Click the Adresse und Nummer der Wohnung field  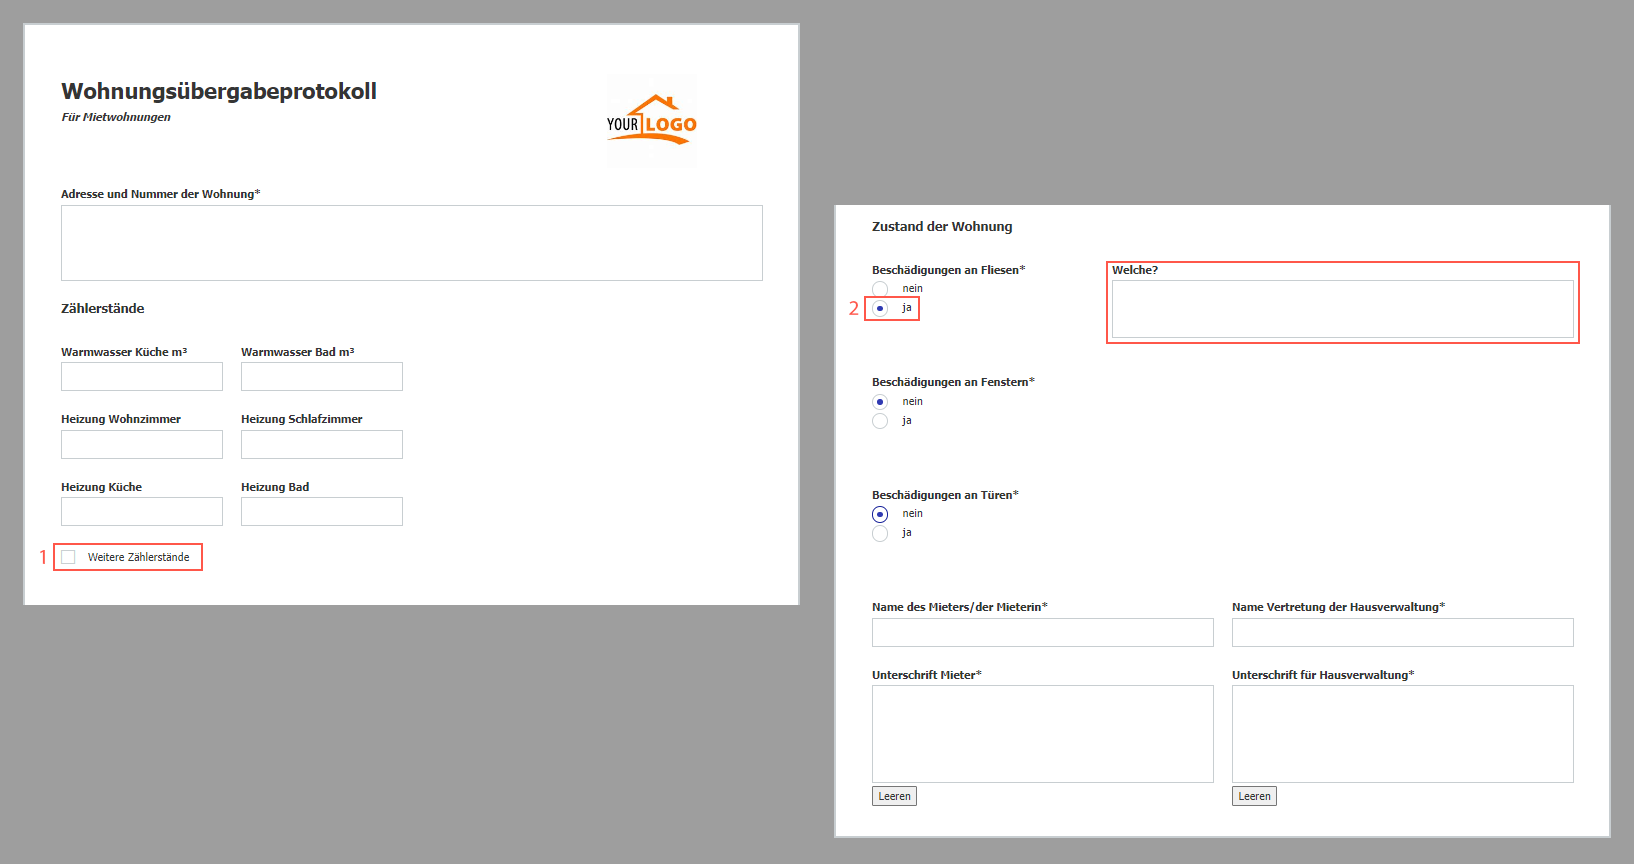pos(411,243)
